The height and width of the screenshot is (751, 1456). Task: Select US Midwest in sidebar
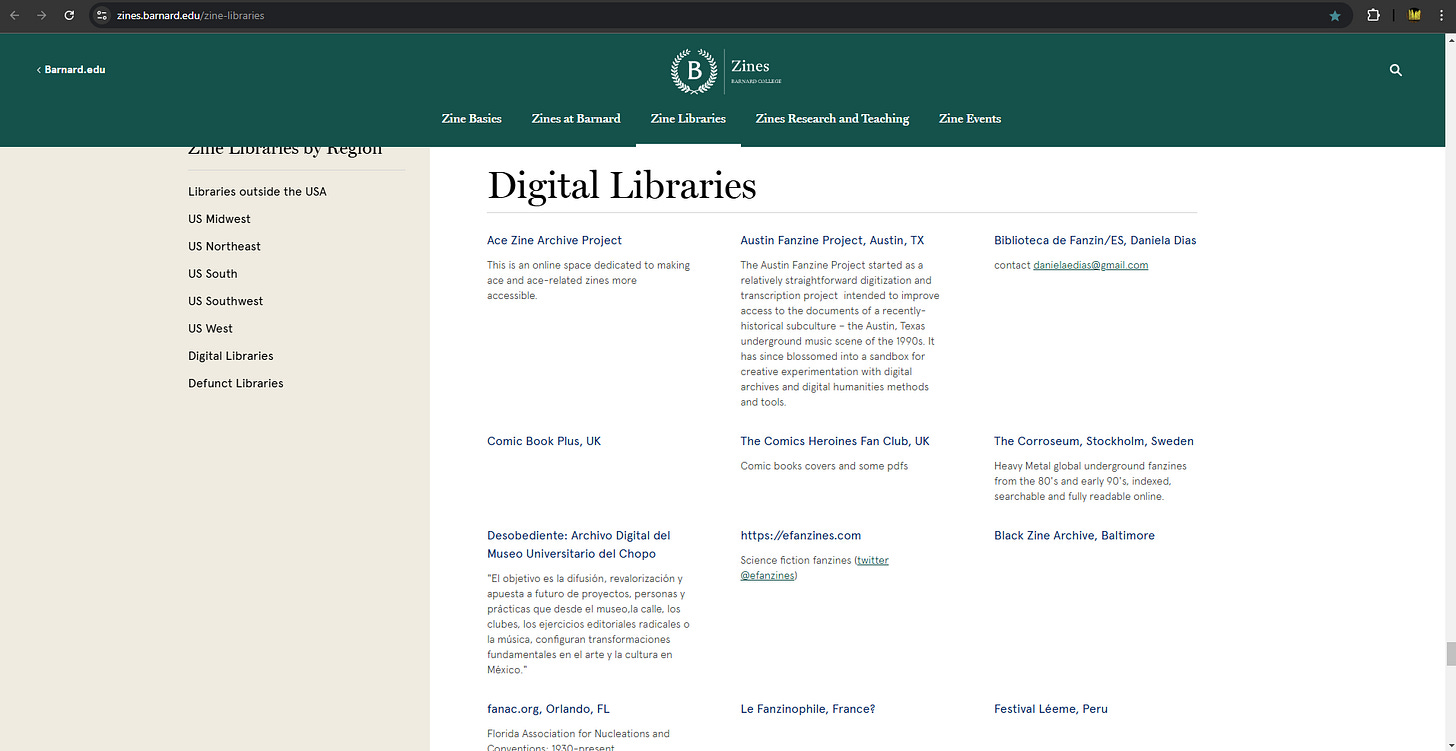219,219
